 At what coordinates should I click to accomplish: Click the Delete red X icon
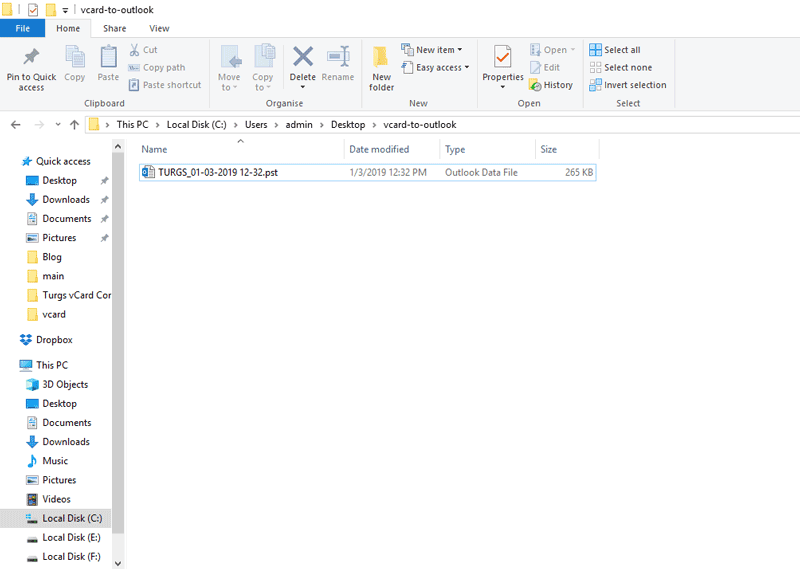coord(303,57)
